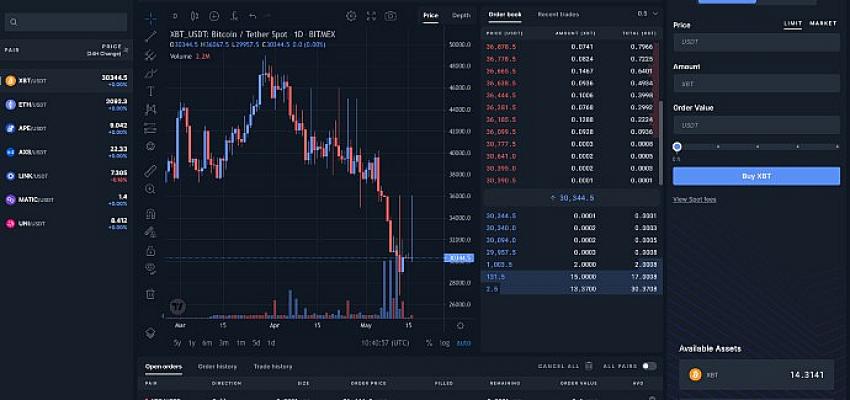Select the text annotation tool
The width and height of the screenshot is (850, 400).
pos(150,91)
